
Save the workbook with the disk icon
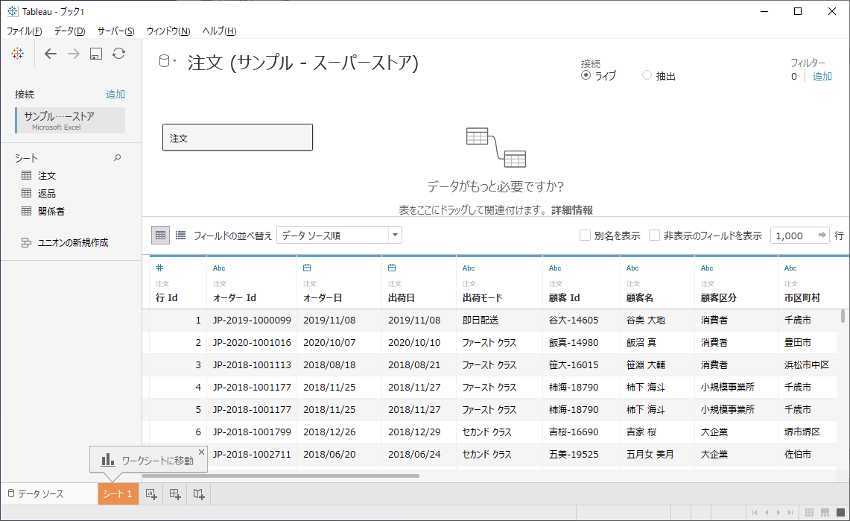96,54
